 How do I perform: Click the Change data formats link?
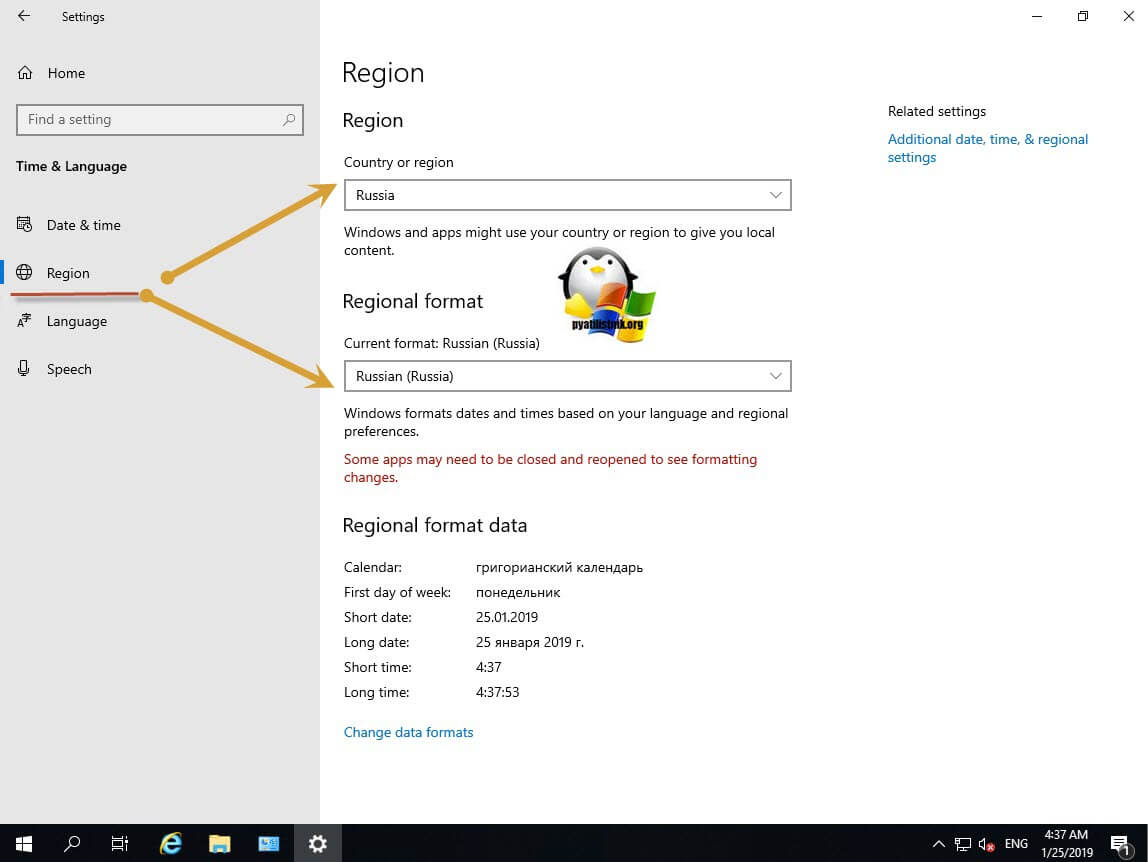[408, 732]
